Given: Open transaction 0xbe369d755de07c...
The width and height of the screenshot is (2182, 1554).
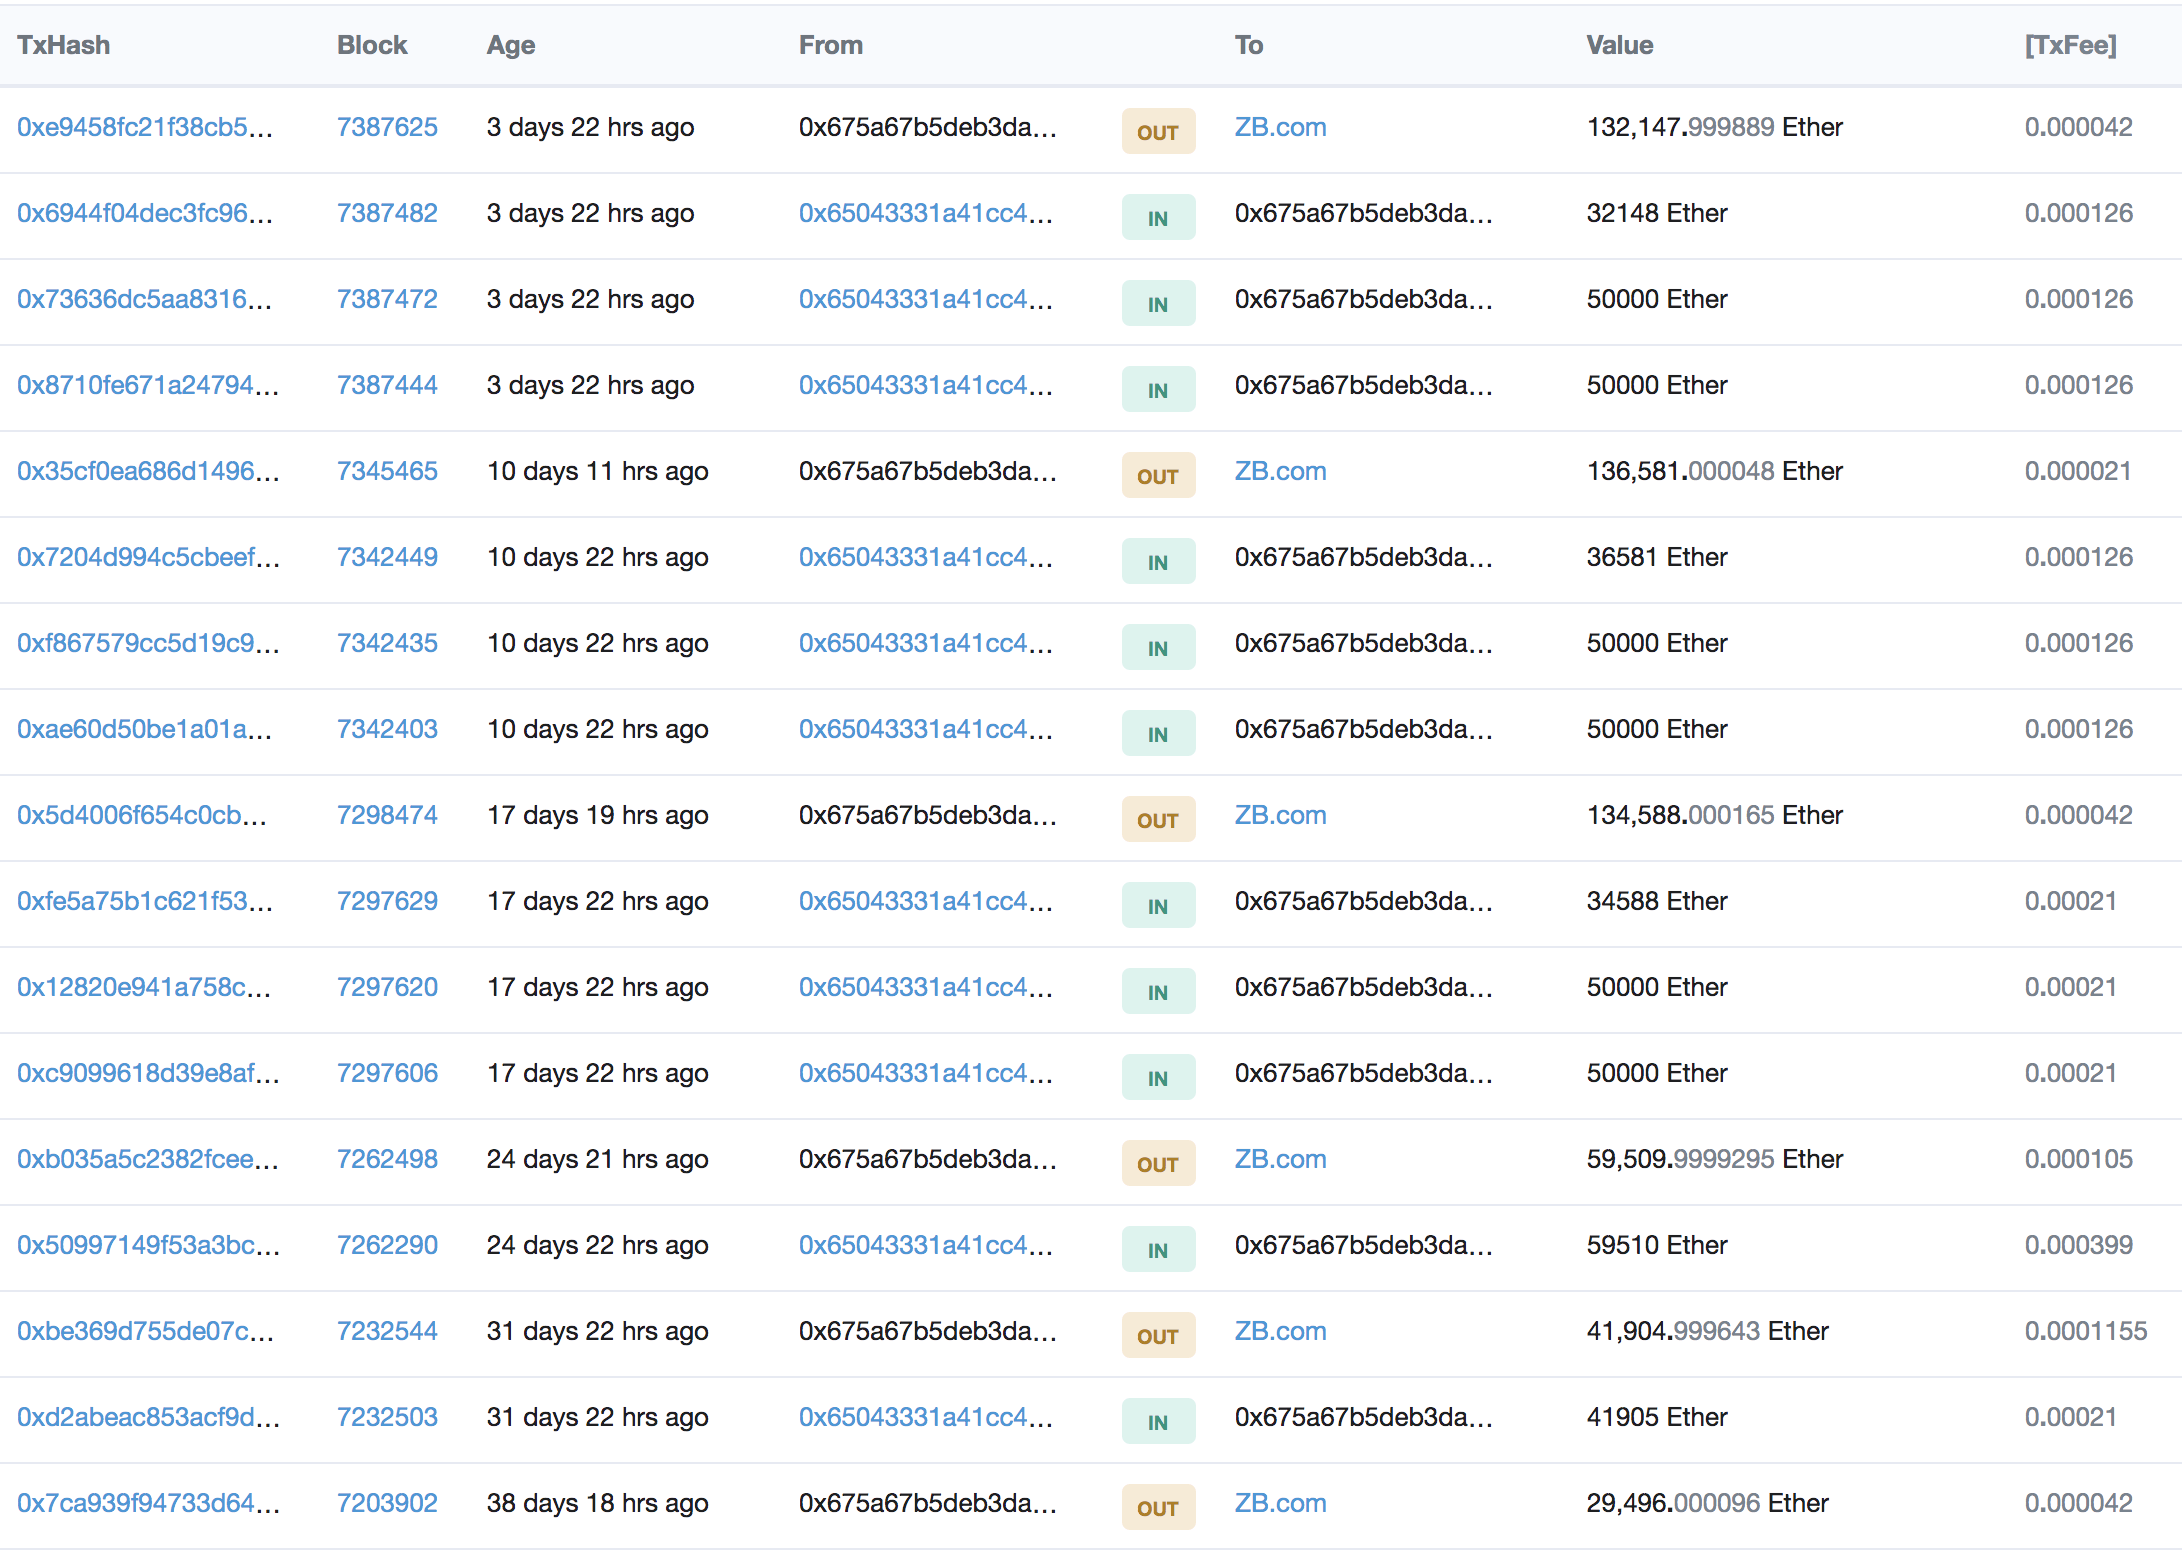Looking at the screenshot, I should (145, 1331).
